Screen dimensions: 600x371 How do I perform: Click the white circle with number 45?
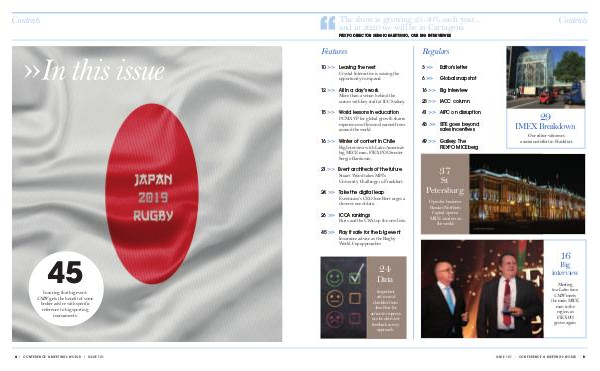pyautogui.click(x=66, y=289)
